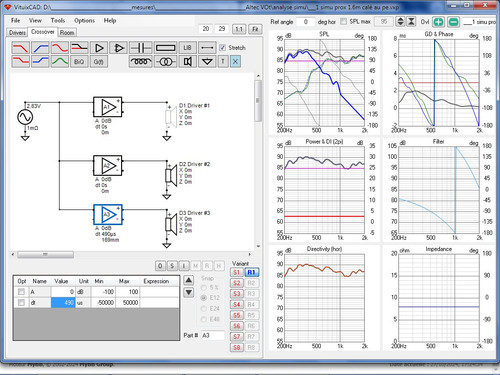Click the Fit zoom button
The height and width of the screenshot is (375, 500).
coord(255,29)
